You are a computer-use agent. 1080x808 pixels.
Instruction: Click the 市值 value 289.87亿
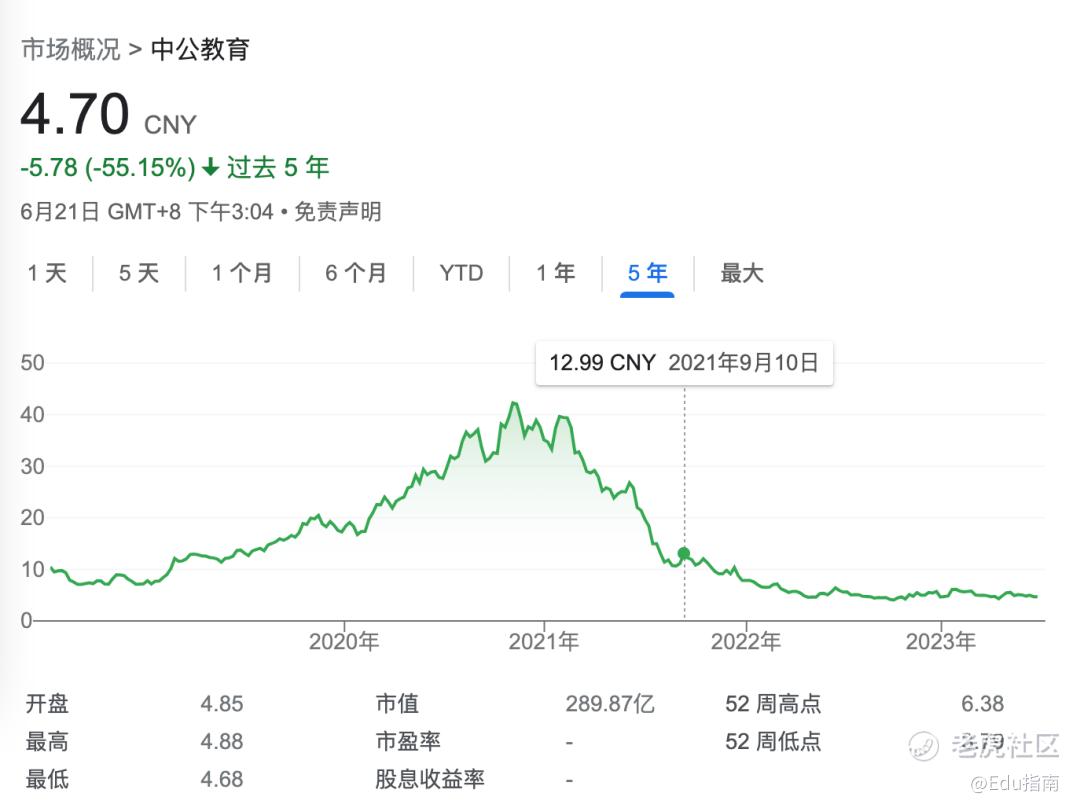[610, 703]
